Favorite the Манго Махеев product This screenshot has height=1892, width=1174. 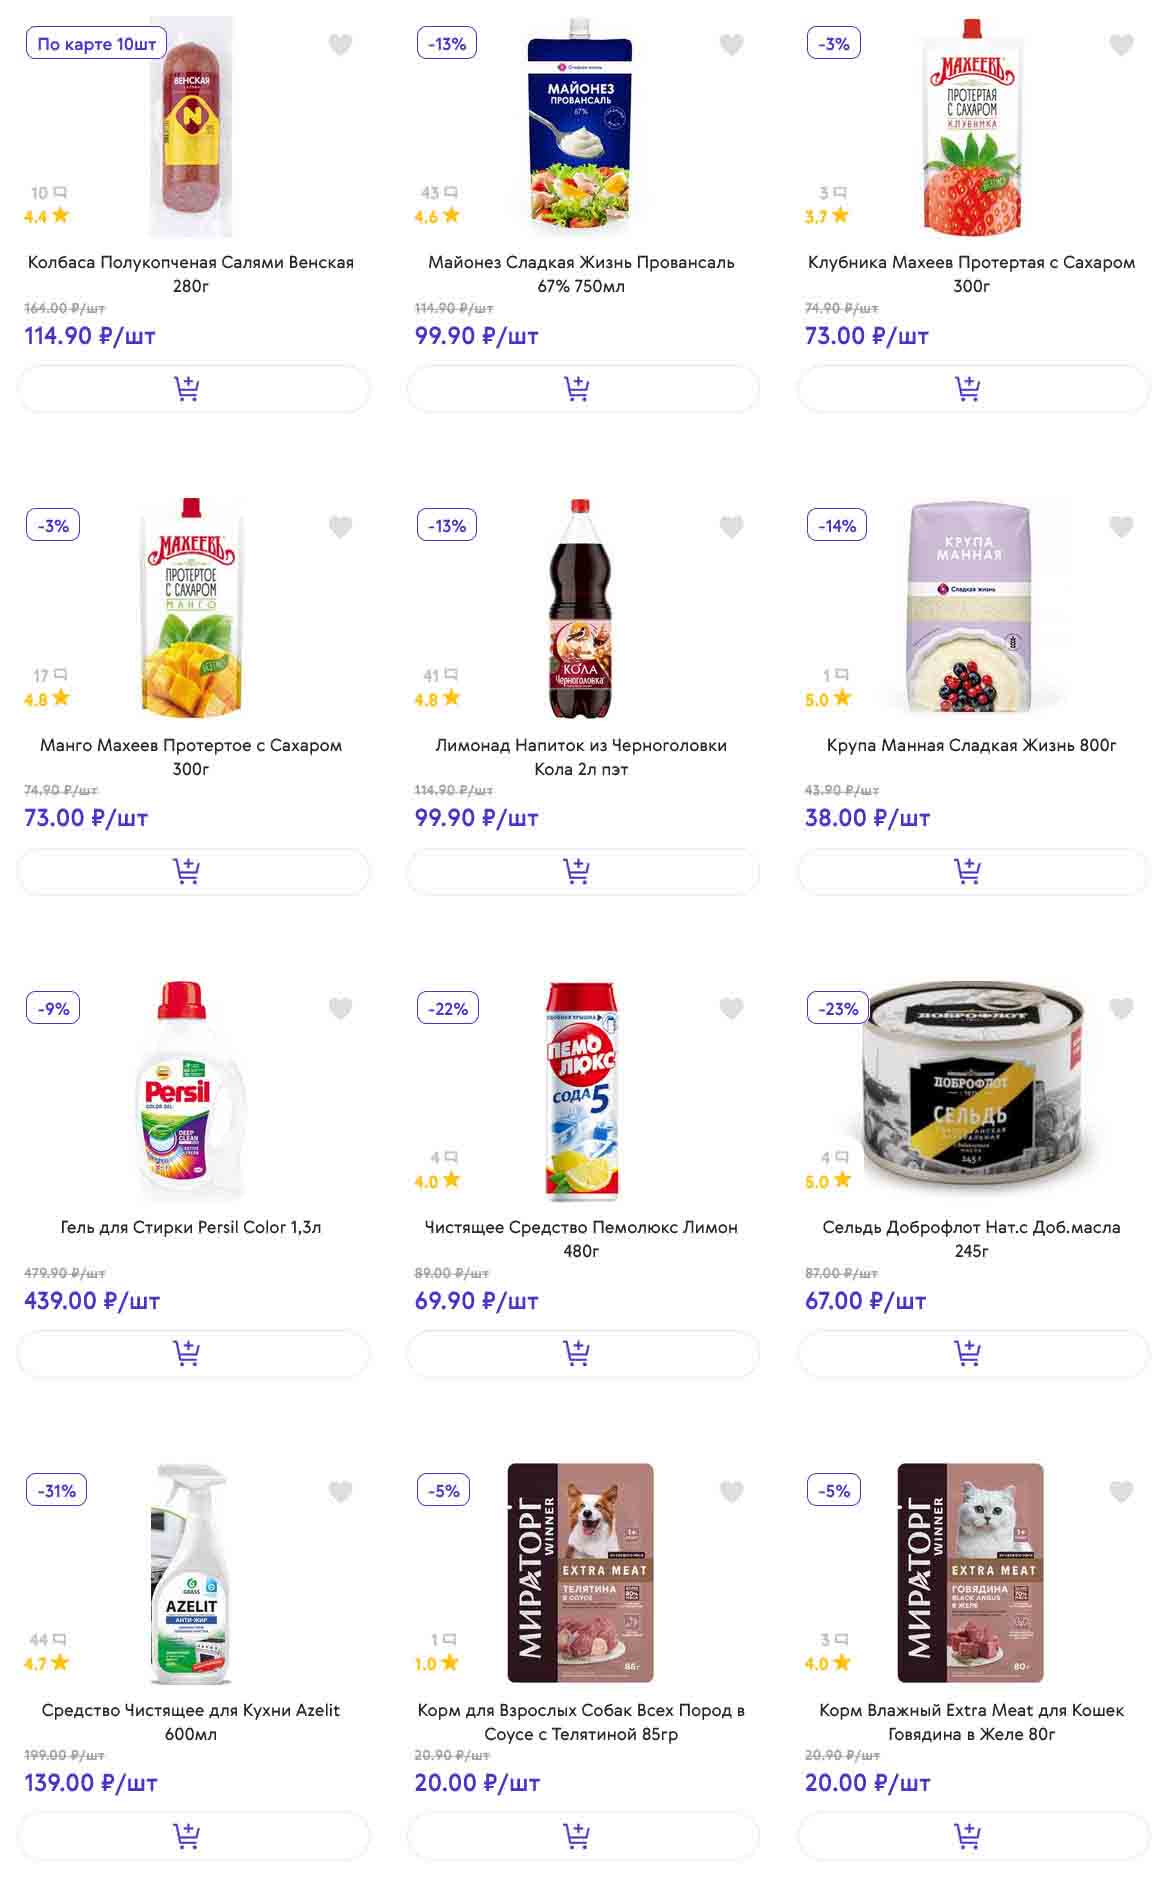(341, 527)
